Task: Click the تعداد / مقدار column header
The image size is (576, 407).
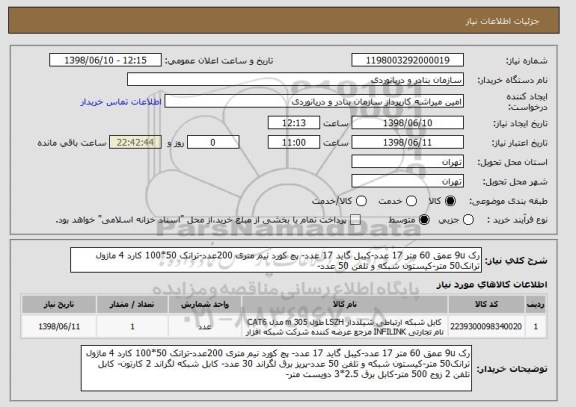Action: click(x=132, y=304)
